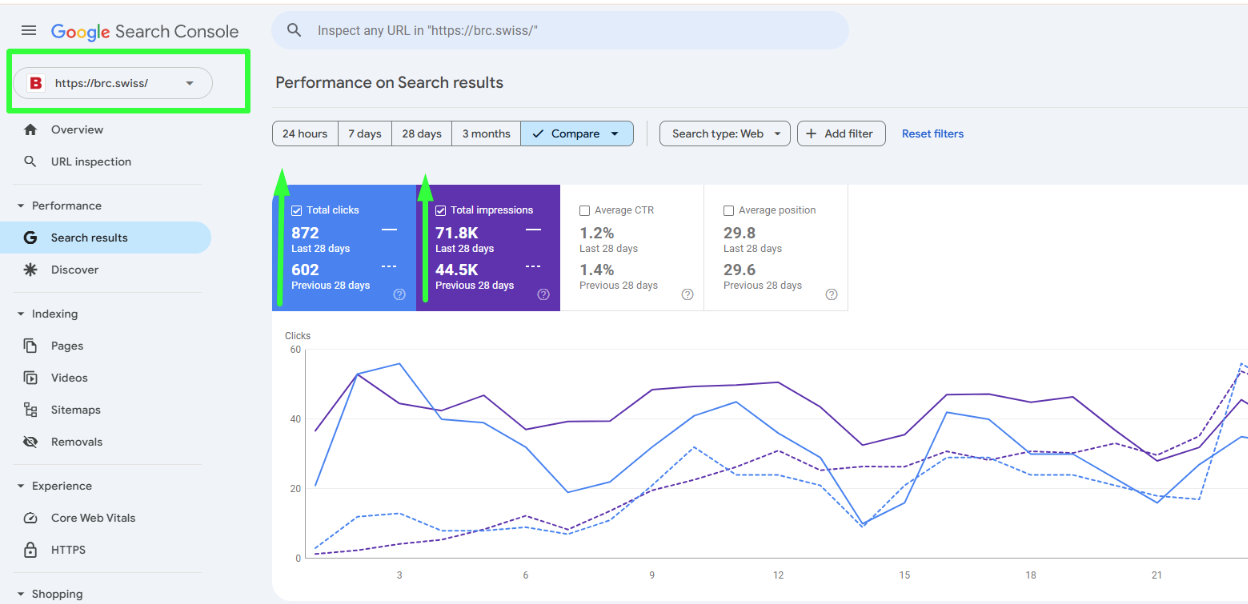Viewport: 1248px width, 604px height.
Task: Click the Core Web Vitals gauge icon
Action: [x=30, y=518]
